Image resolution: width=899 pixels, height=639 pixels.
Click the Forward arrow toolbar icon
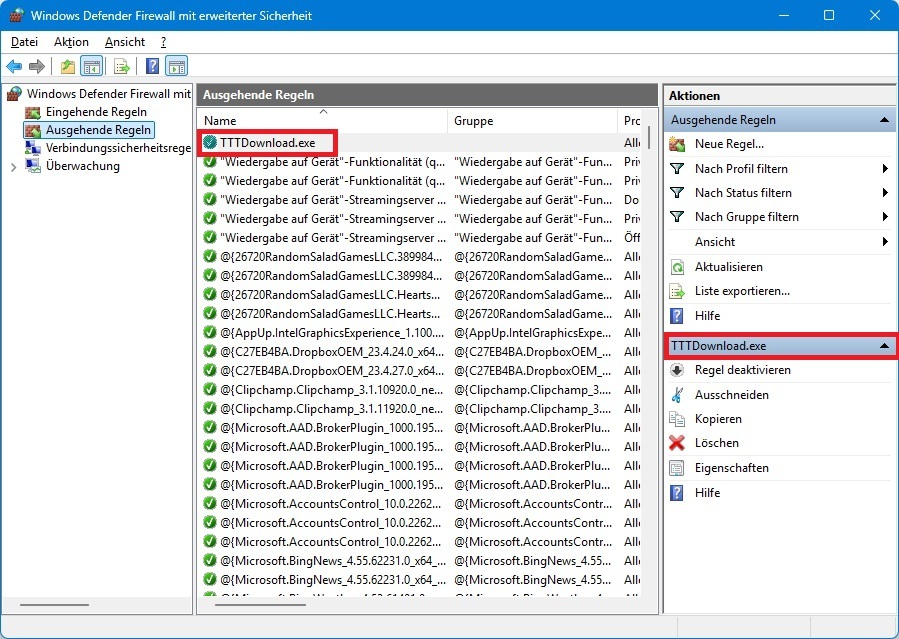tap(37, 66)
